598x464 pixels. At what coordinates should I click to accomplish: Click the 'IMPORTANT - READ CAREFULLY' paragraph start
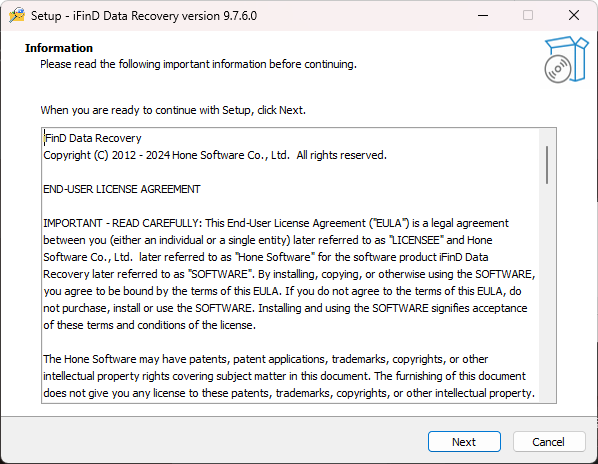tap(122, 223)
